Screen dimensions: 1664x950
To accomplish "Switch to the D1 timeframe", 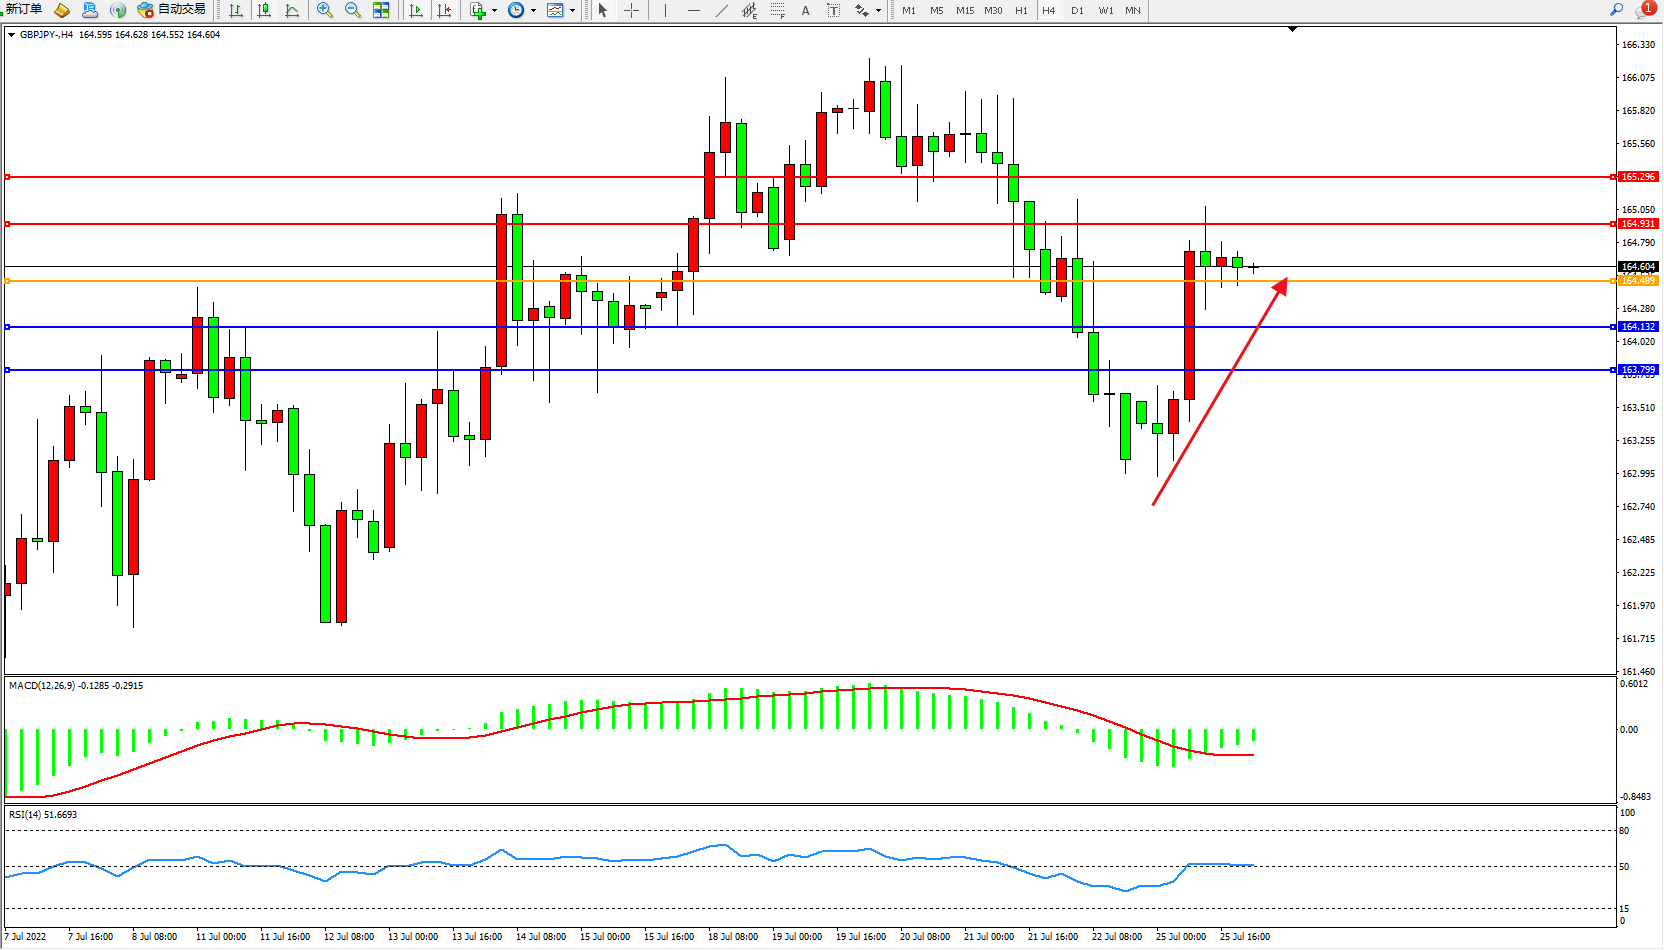I will (x=1077, y=11).
